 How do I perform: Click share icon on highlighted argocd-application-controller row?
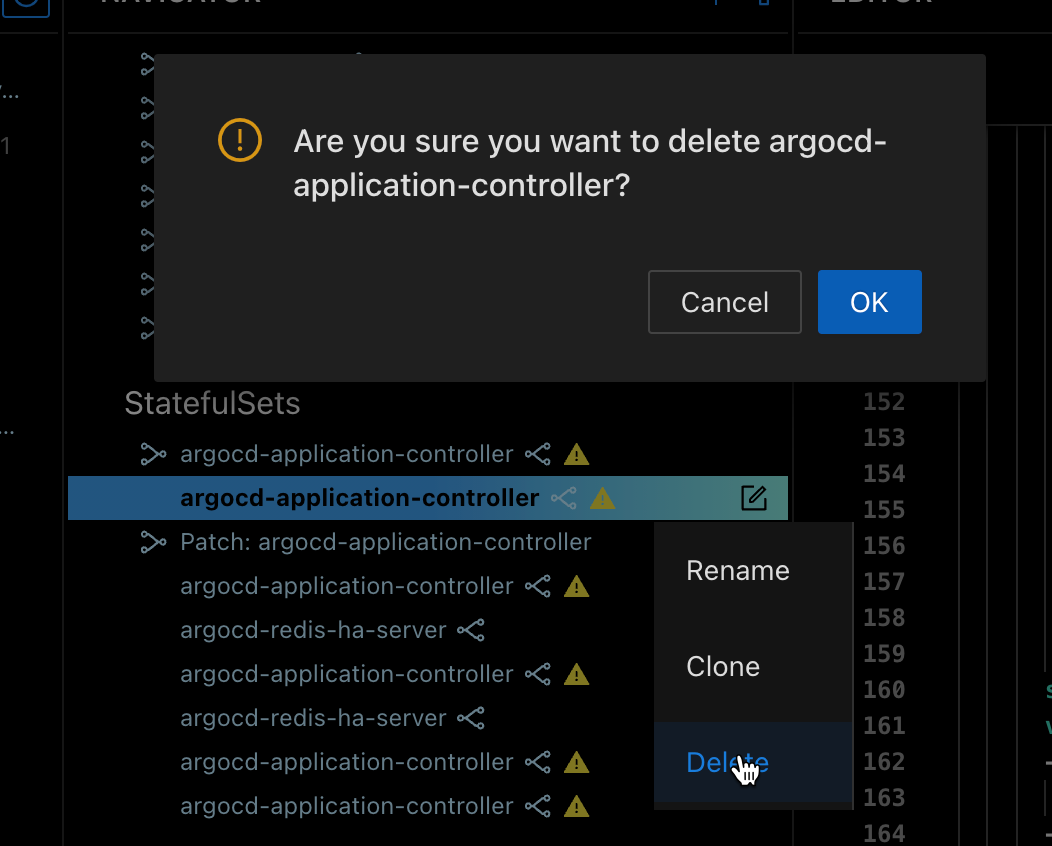[564, 498]
